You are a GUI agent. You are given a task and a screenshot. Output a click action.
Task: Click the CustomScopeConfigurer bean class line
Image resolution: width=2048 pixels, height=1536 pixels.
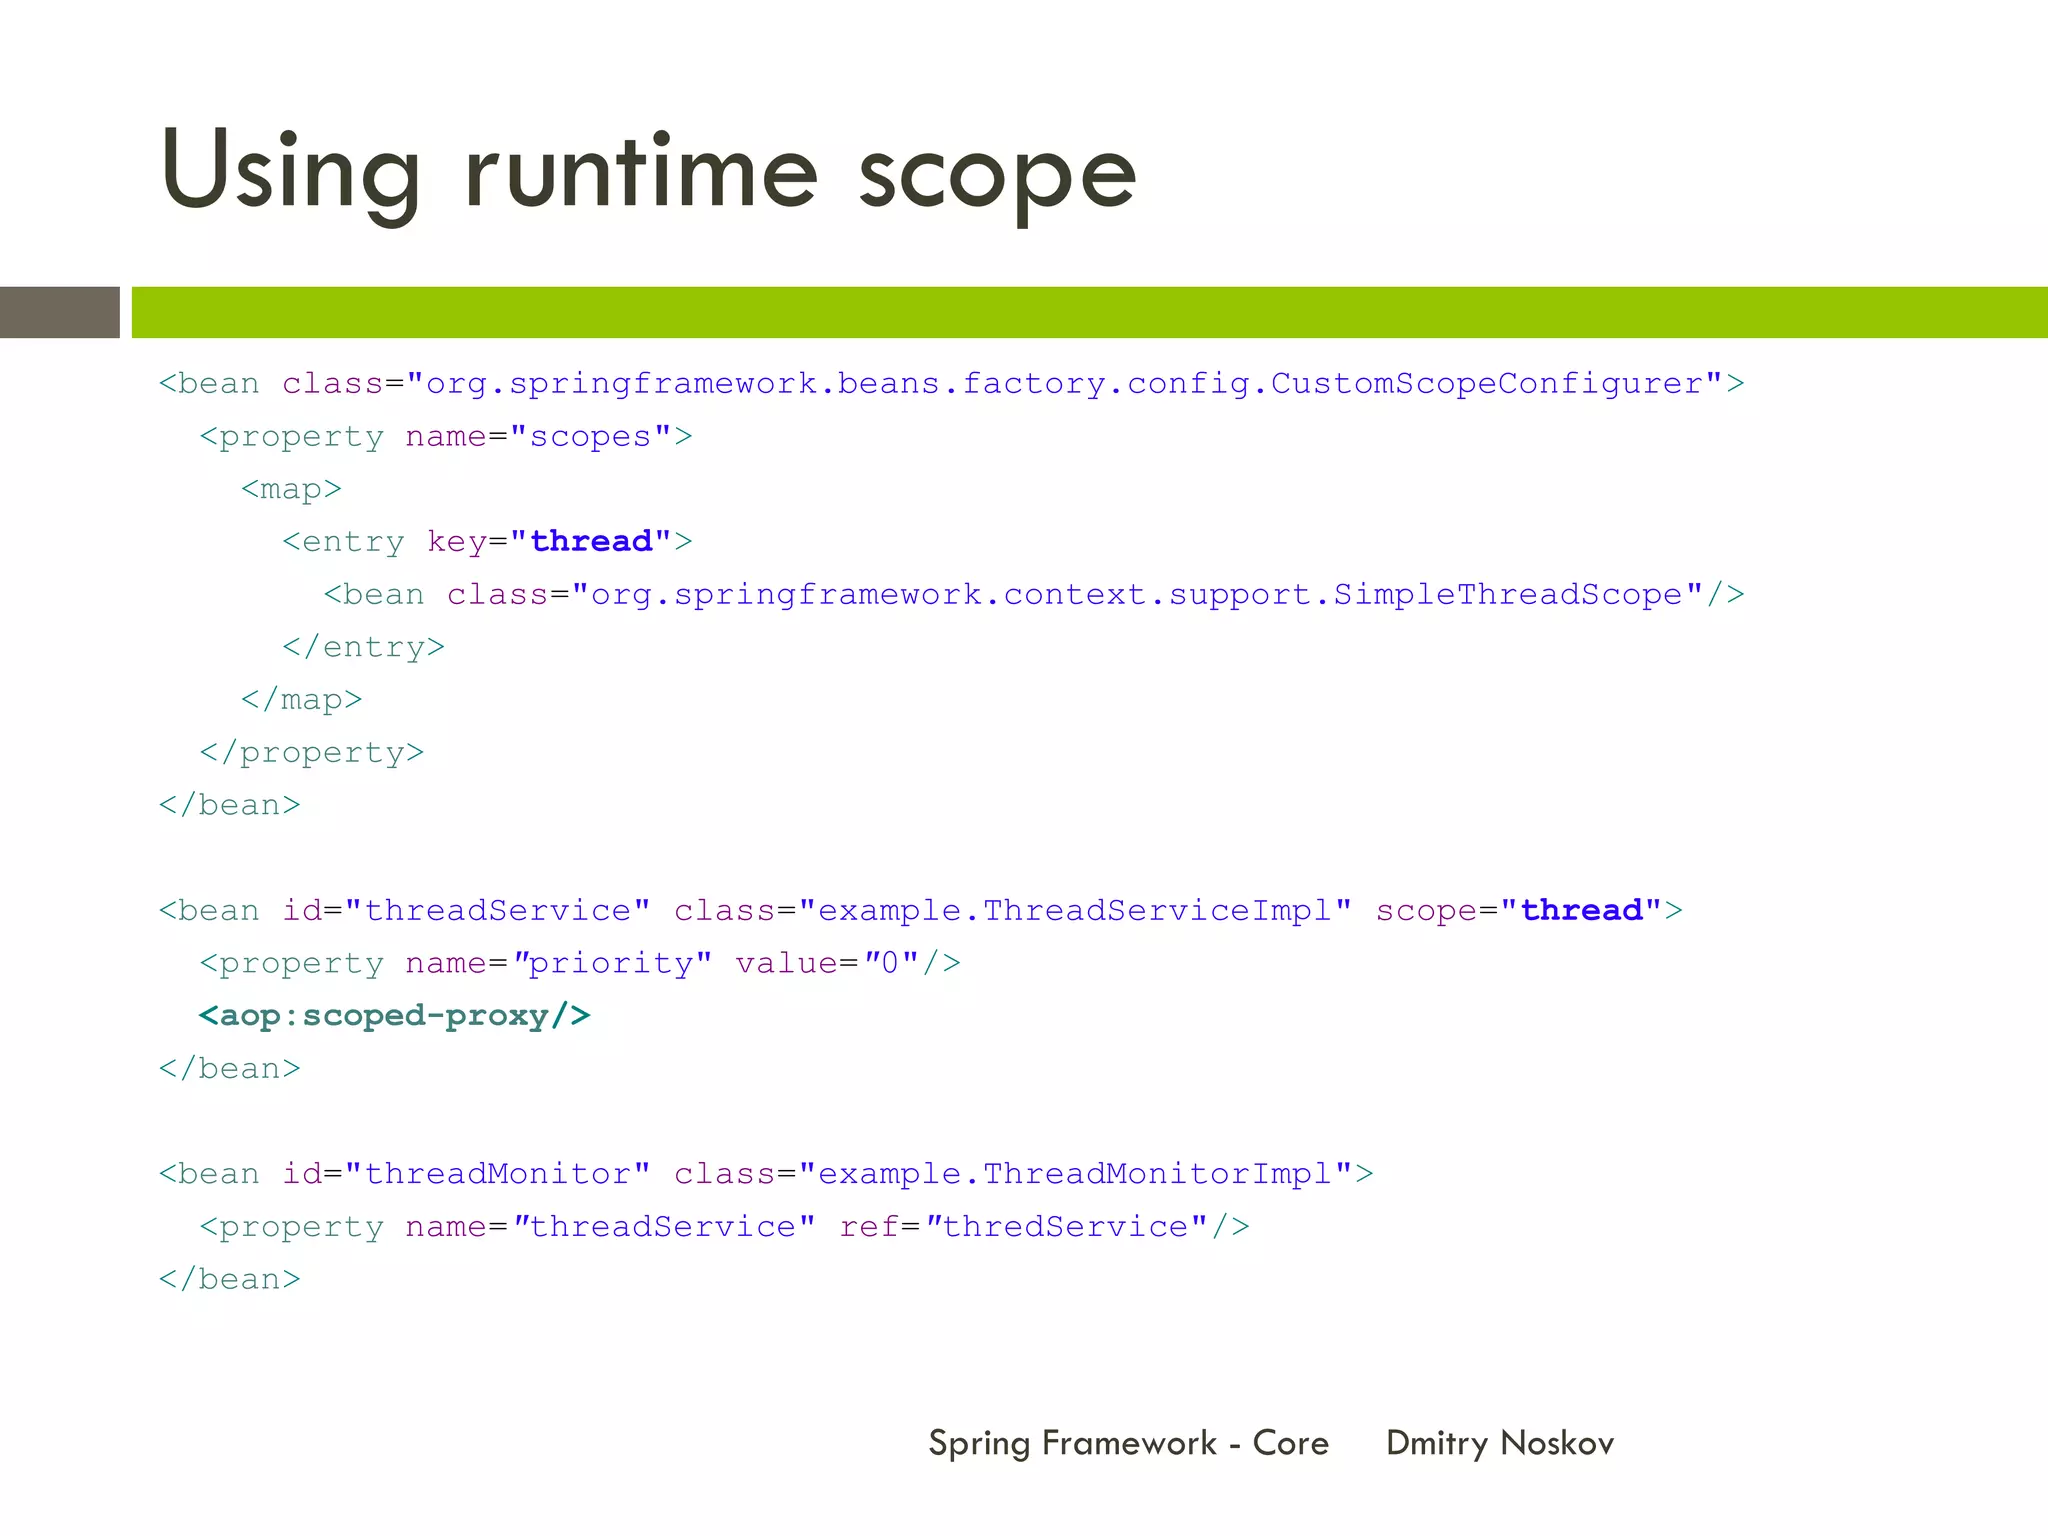click(x=952, y=384)
